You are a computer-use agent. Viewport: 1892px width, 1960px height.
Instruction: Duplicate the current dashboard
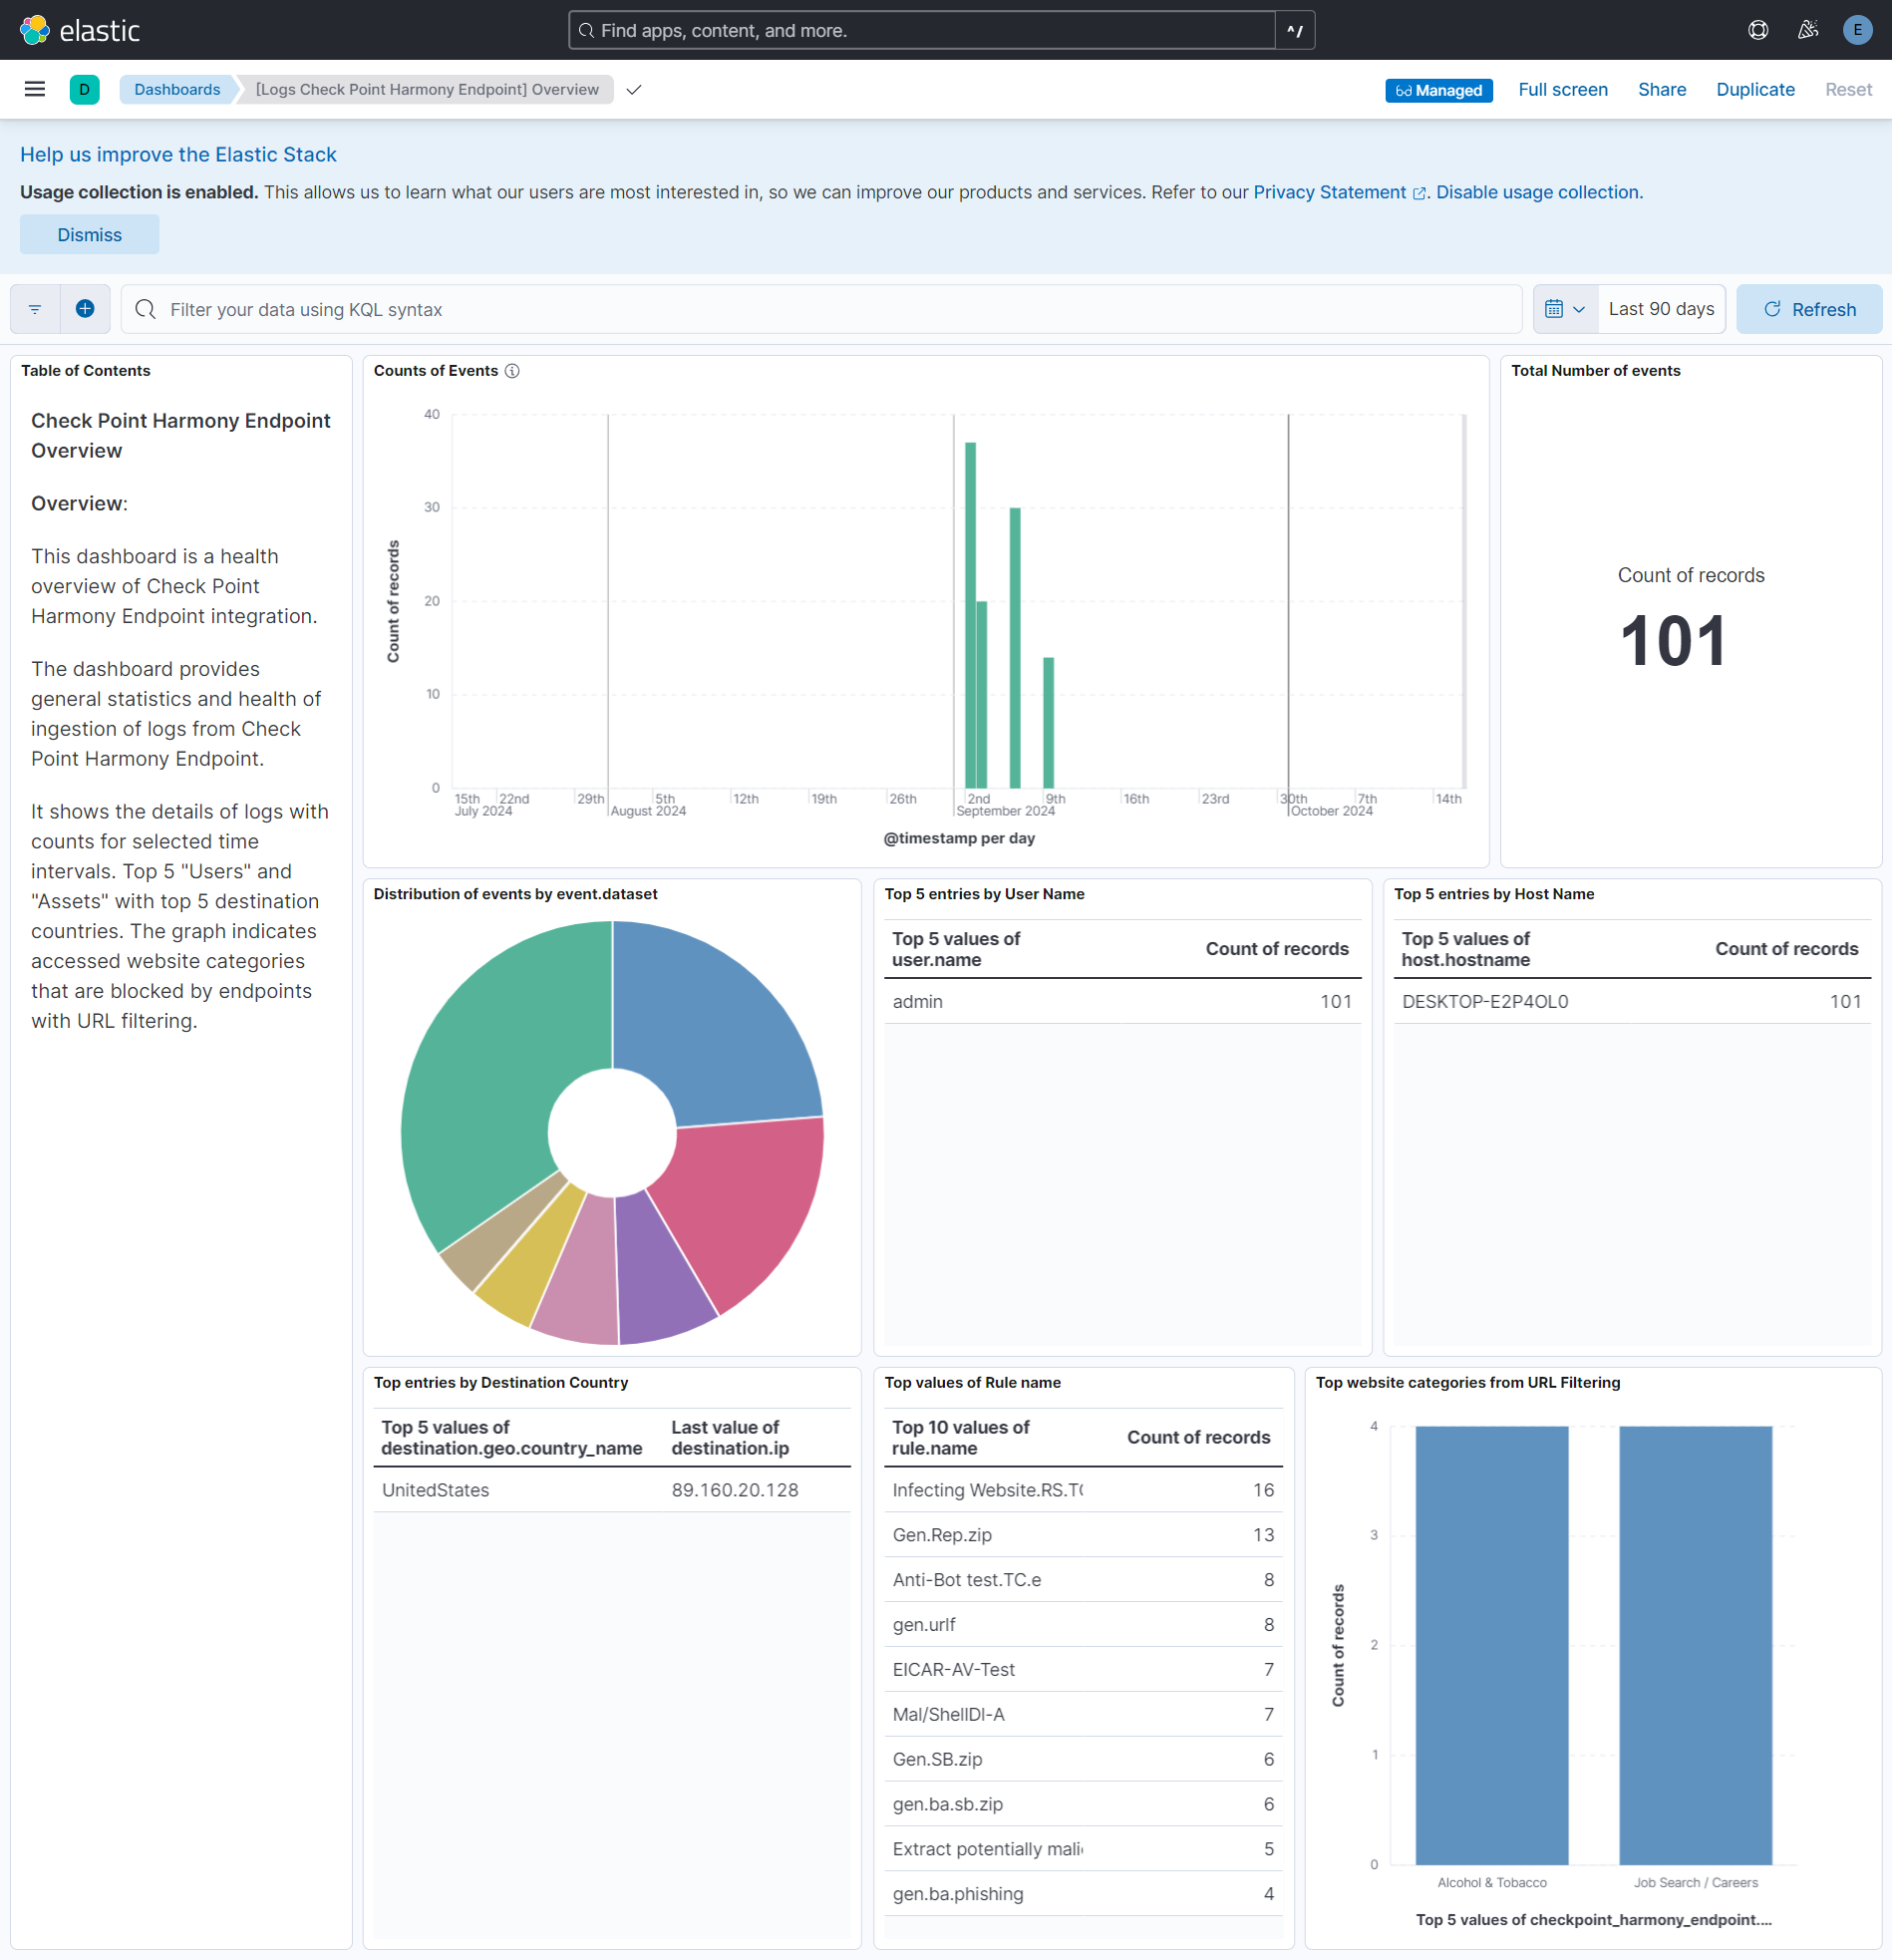[x=1755, y=89]
